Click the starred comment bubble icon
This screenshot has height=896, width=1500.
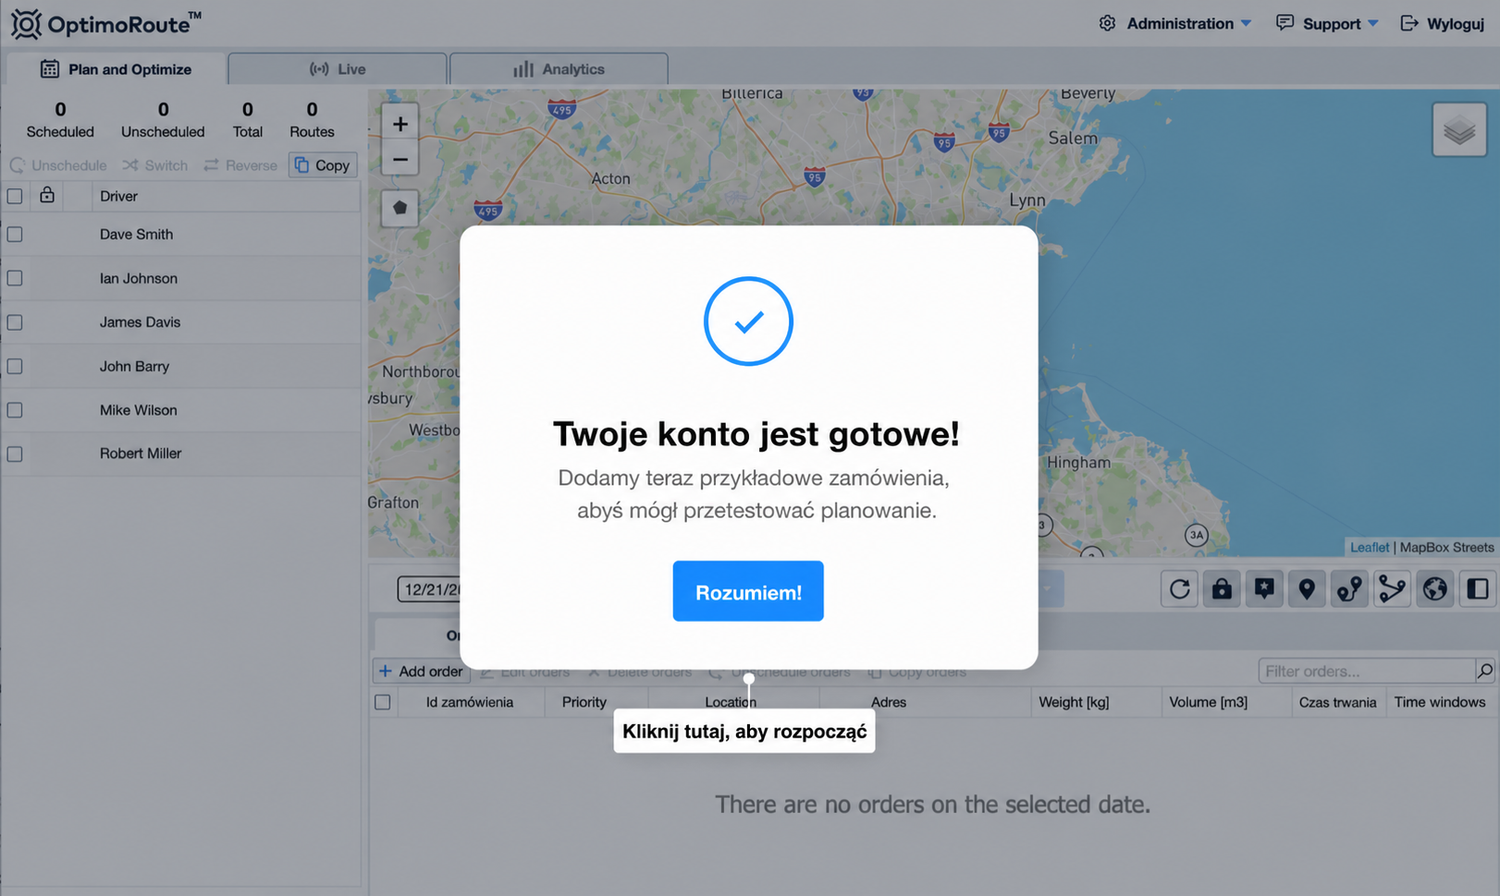(x=1264, y=589)
